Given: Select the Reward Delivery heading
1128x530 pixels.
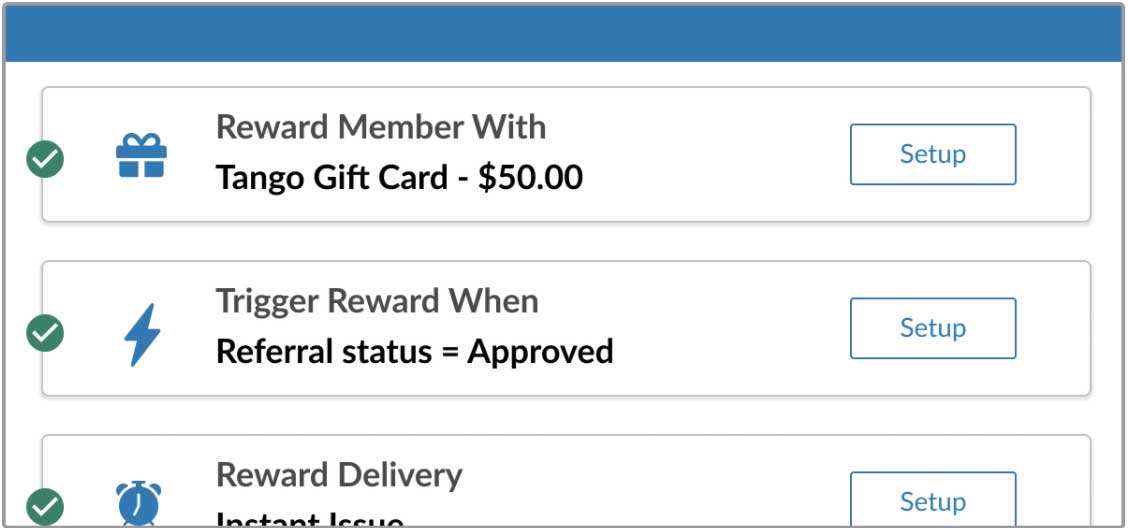Looking at the screenshot, I should point(339,475).
